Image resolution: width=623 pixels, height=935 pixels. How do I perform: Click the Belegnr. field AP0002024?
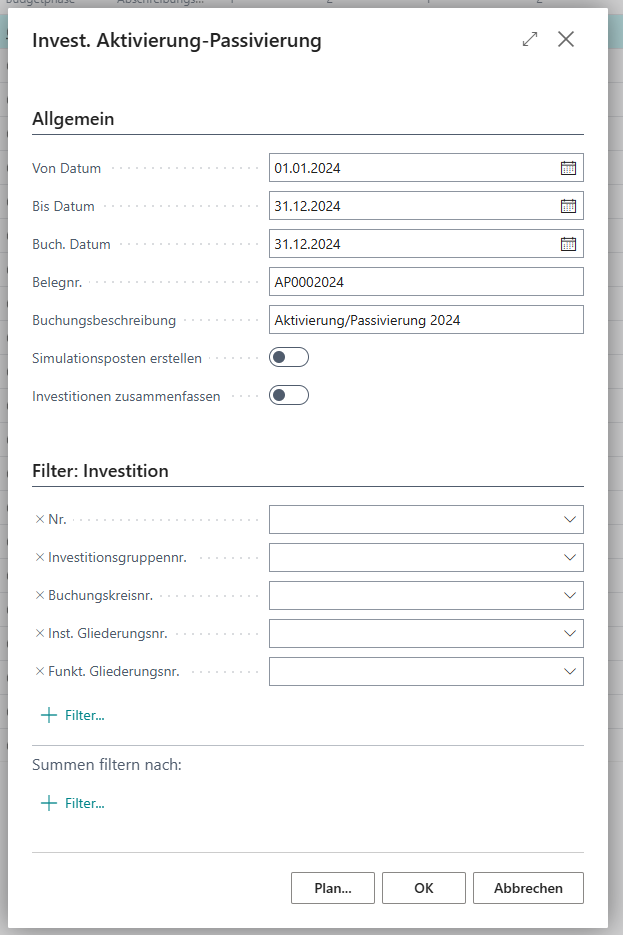[426, 282]
